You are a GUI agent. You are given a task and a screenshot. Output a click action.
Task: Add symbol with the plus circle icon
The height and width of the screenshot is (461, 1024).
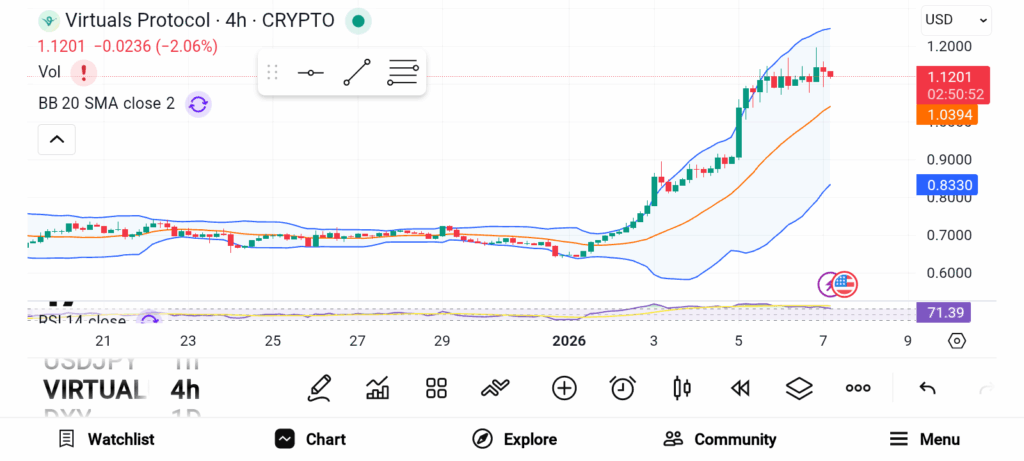coord(564,388)
